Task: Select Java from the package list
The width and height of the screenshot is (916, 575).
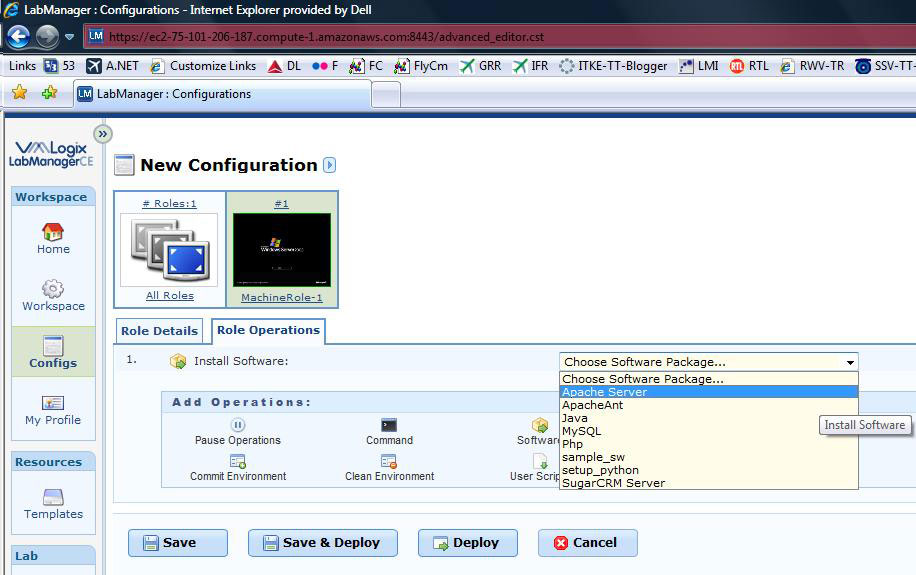Action: click(x=709, y=418)
